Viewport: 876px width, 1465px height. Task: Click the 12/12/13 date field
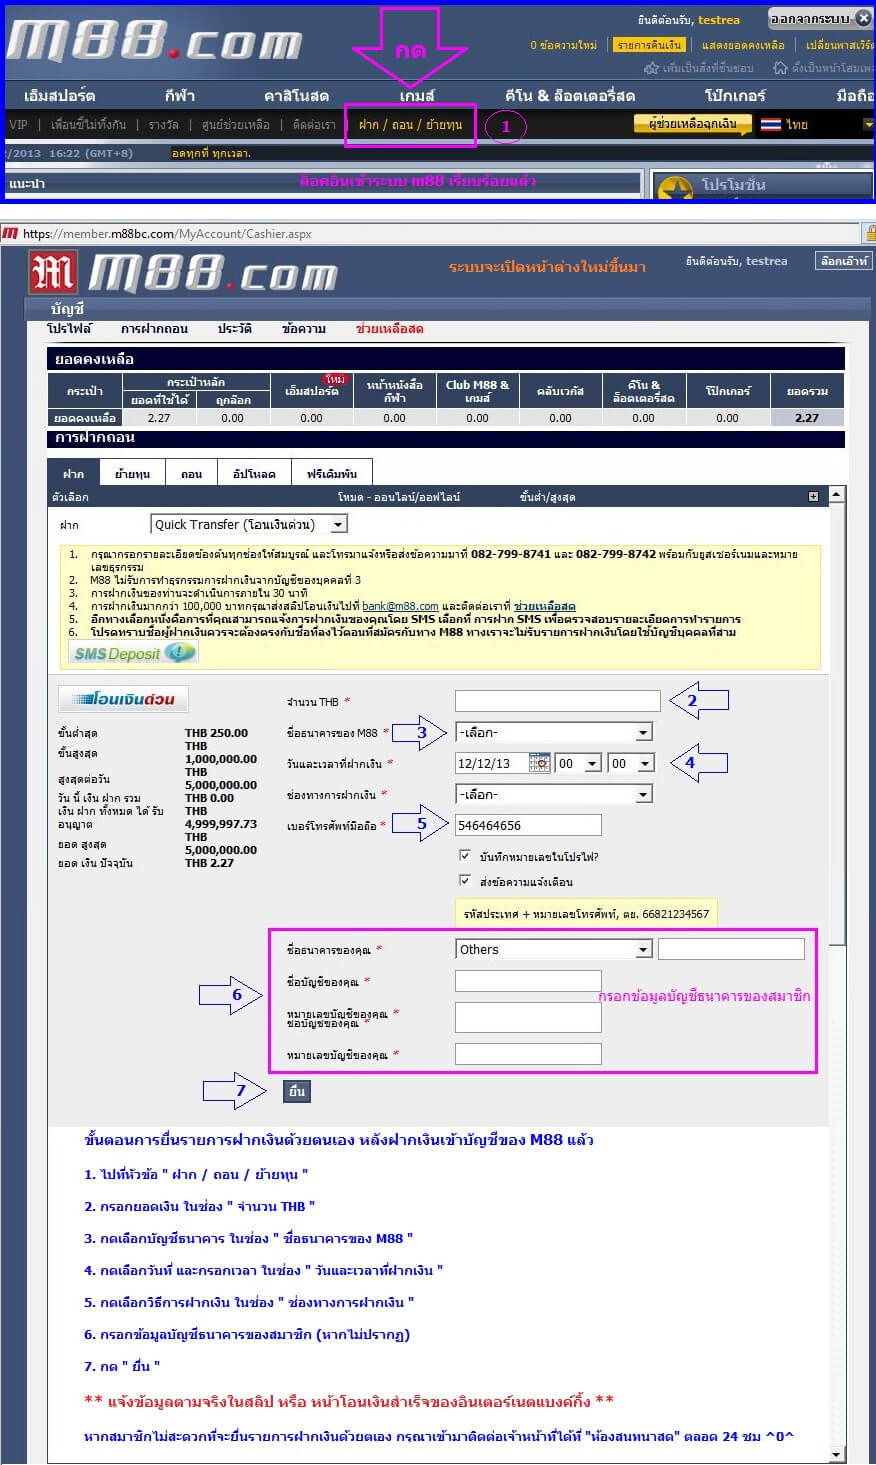[492, 763]
